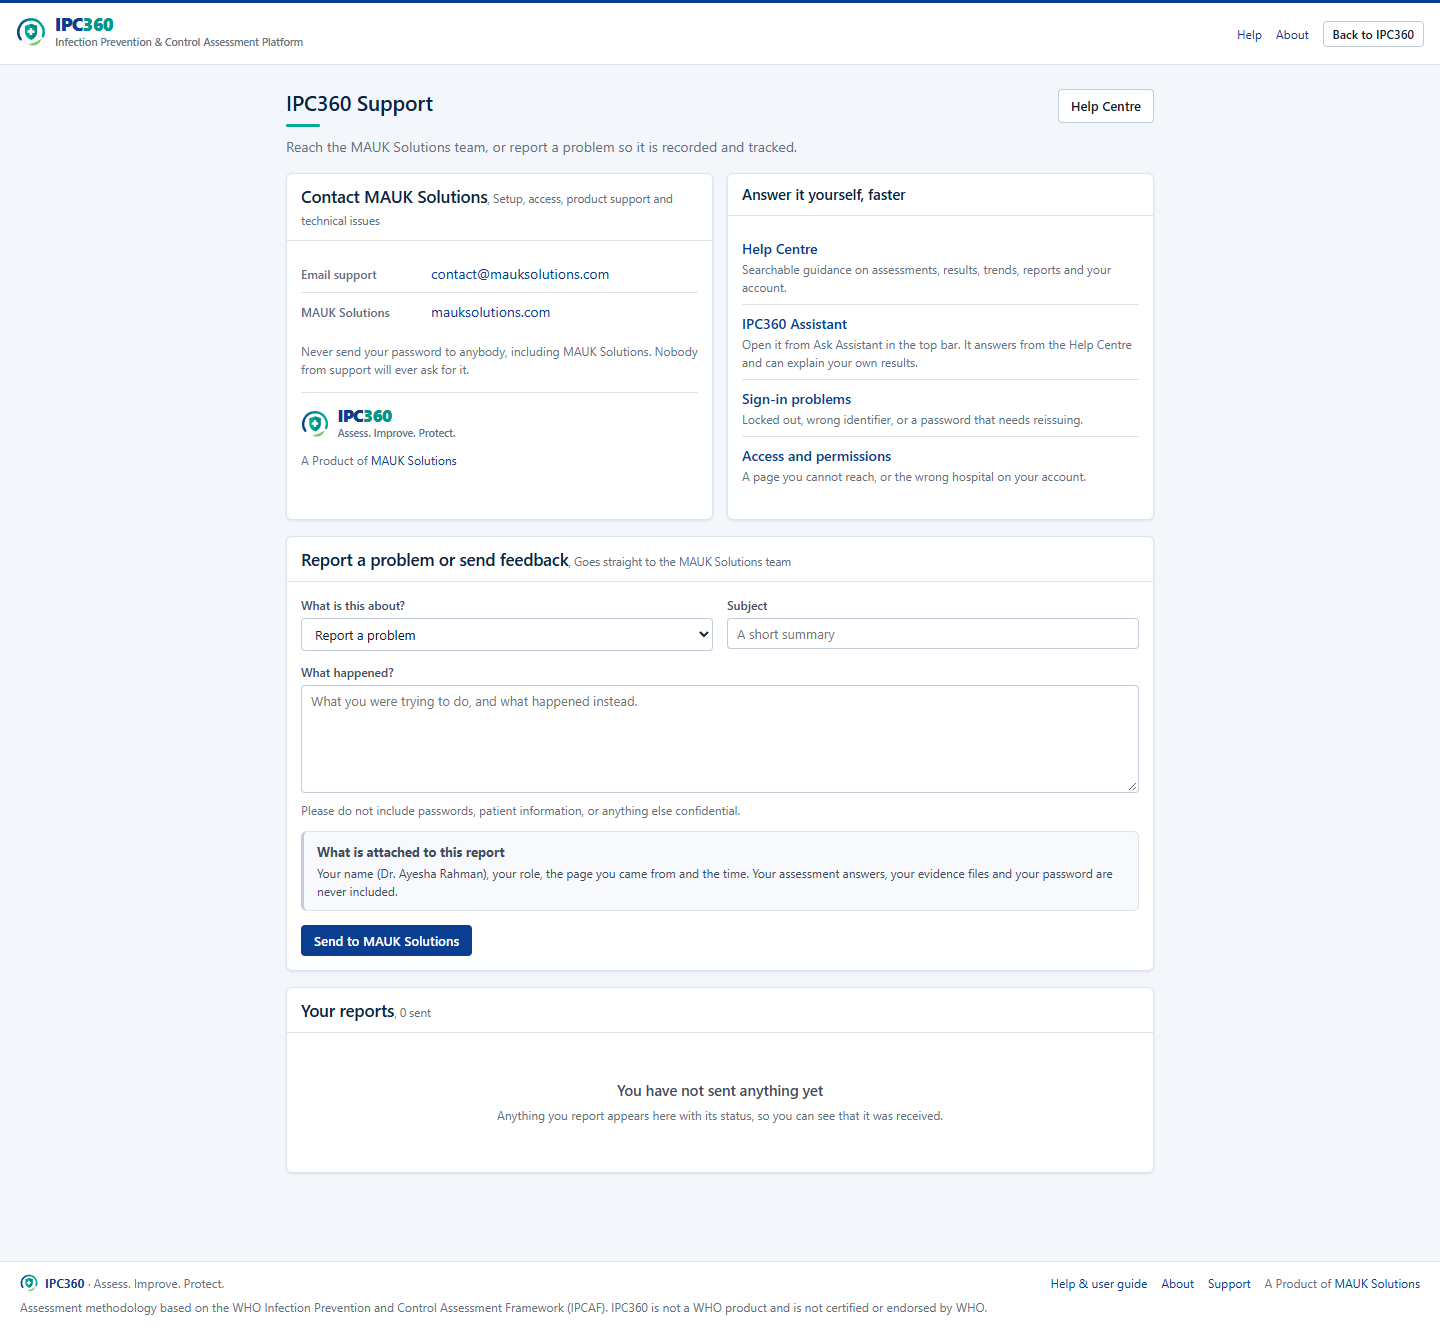Click the 'Your reports' heading
The image size is (1440, 1328).
tap(347, 1011)
